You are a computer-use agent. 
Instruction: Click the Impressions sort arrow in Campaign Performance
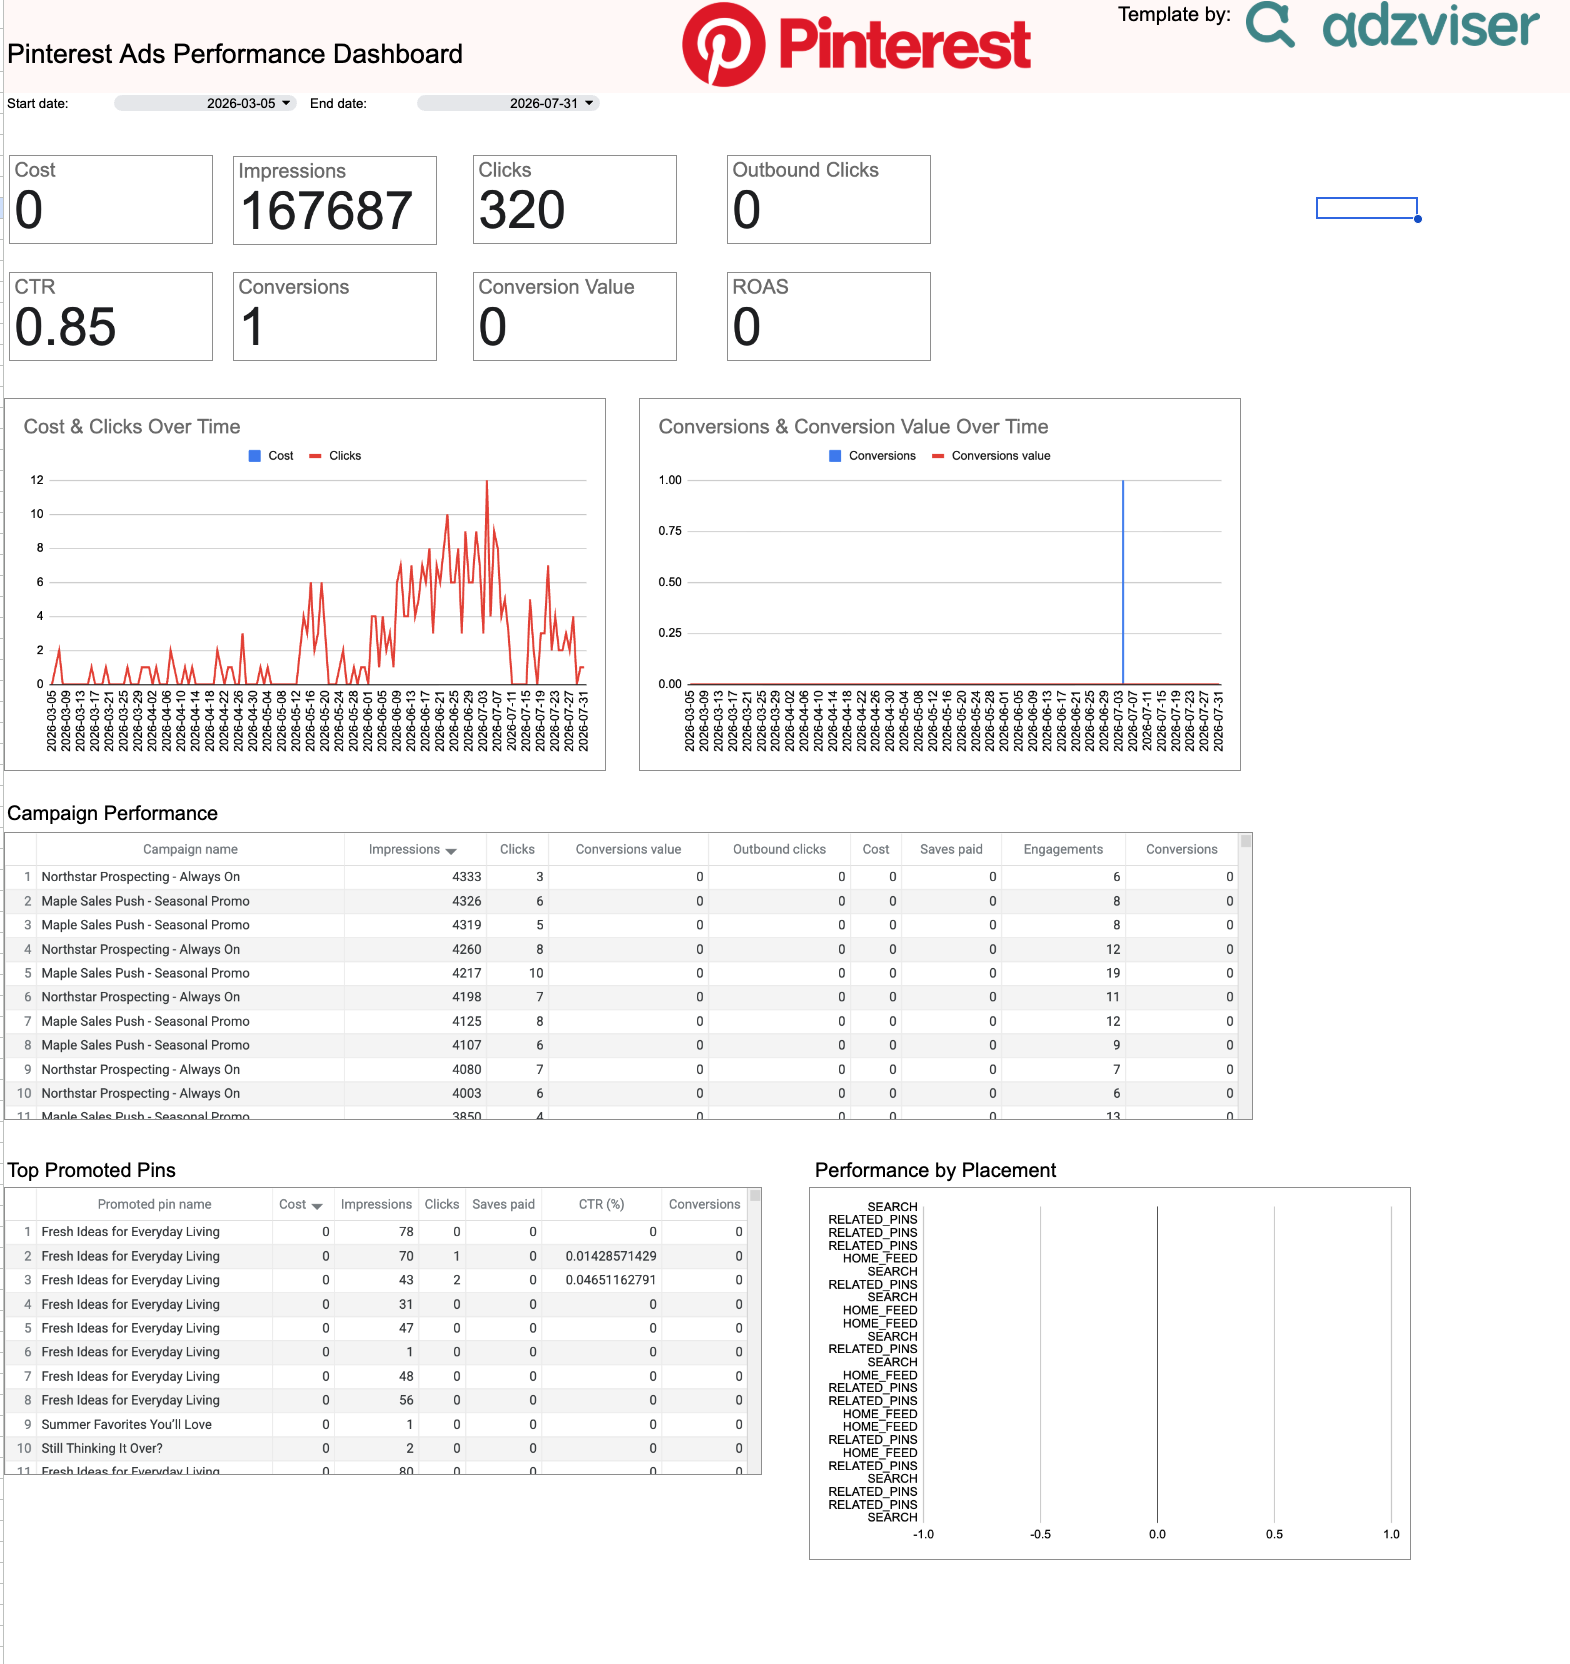point(451,850)
